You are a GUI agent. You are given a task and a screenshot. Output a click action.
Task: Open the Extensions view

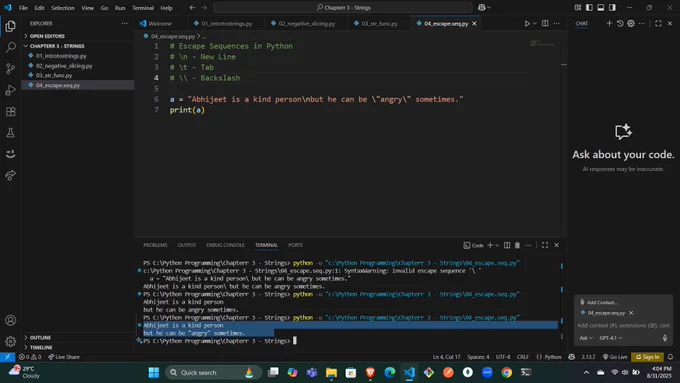[x=10, y=111]
